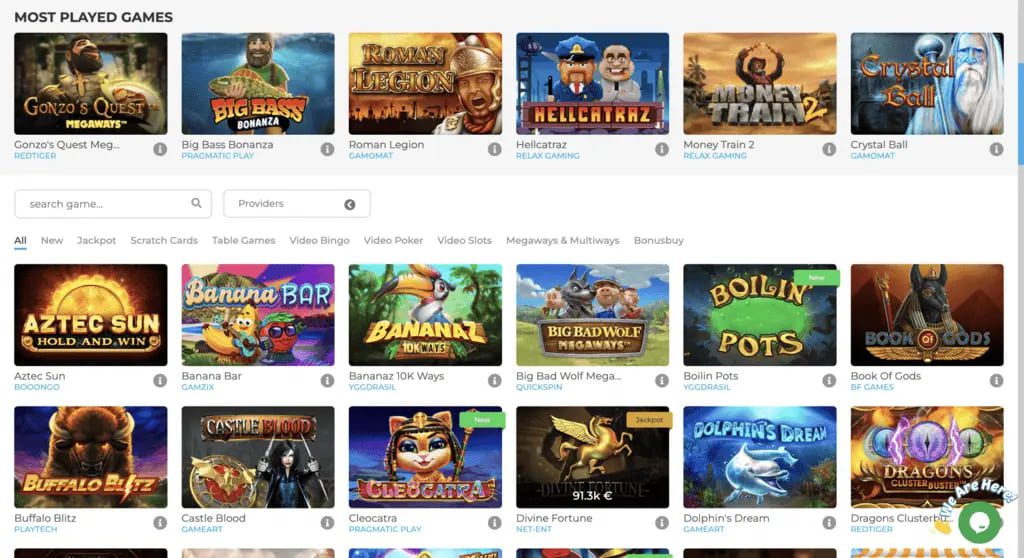Launch Castle Blood game thumbnail
The height and width of the screenshot is (558, 1024).
(x=258, y=457)
